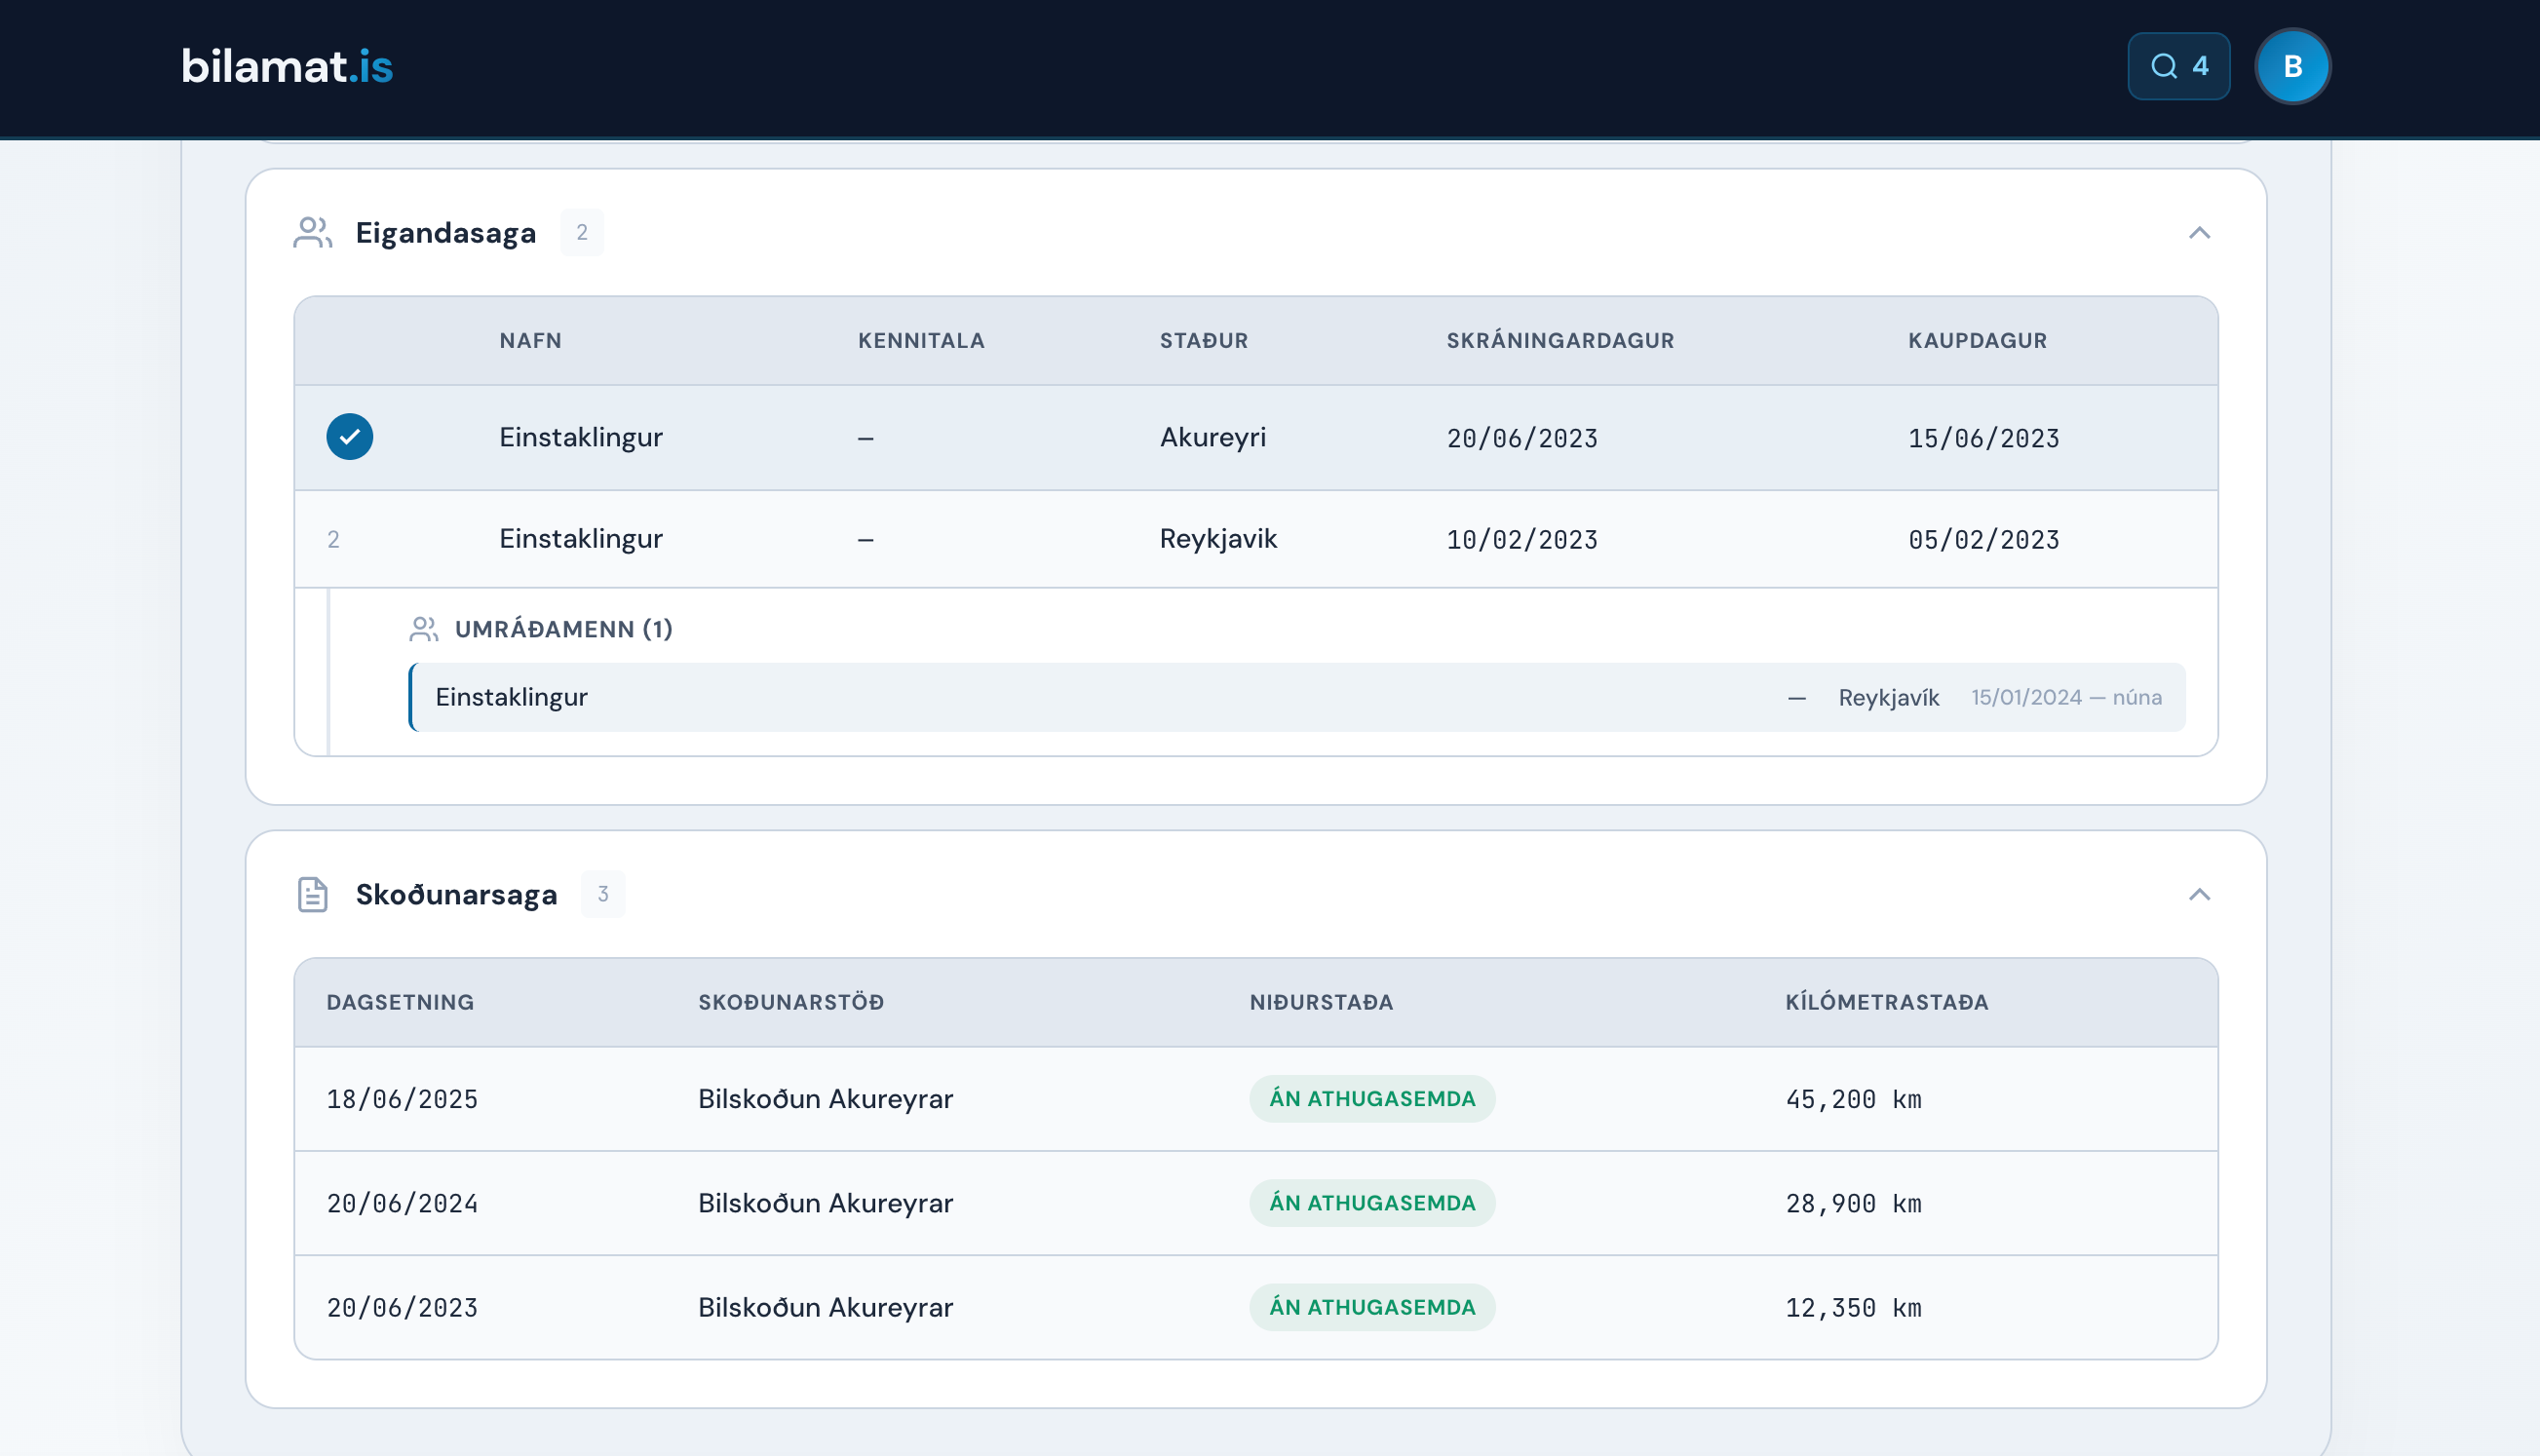Viewport: 2540px width, 1456px height.
Task: Click the magnifier icon in the header
Action: (2163, 66)
